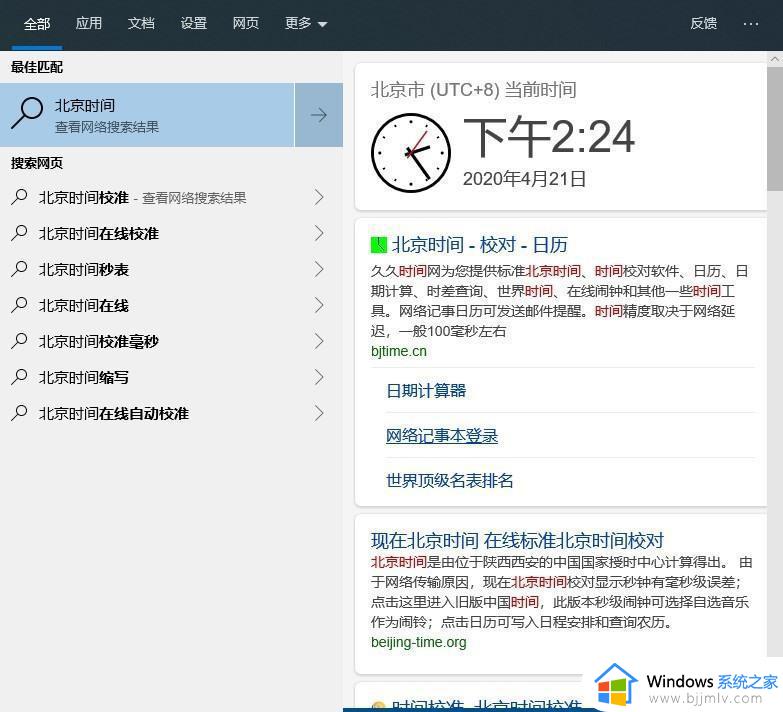Click the green favicon before 北京时间 - 校对 - 日历
This screenshot has height=712, width=783.
[379, 245]
